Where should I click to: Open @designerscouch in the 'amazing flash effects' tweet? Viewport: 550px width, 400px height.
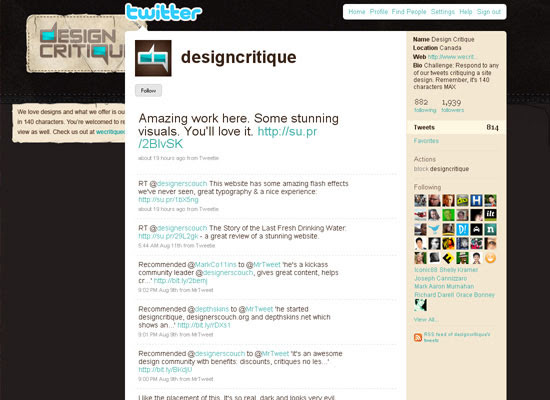[182, 184]
